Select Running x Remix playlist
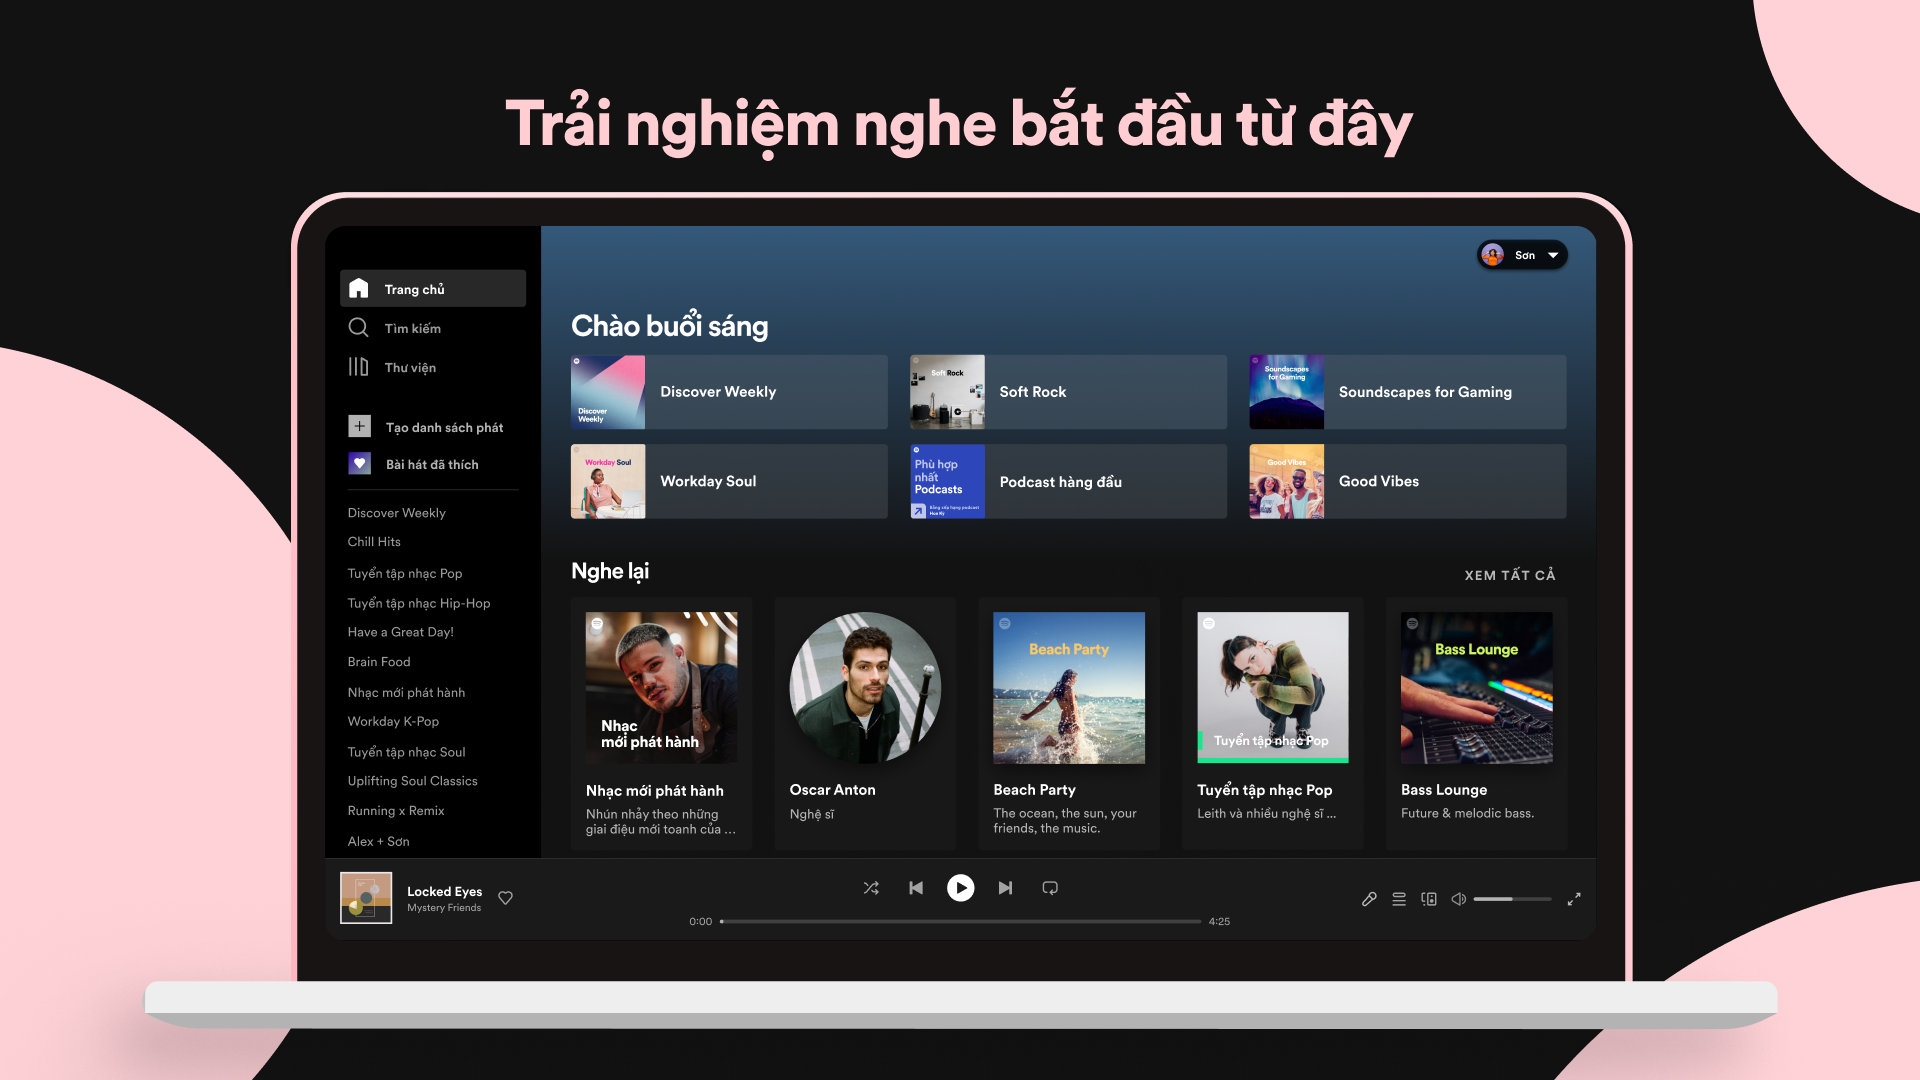Viewport: 1920px width, 1080px height. coord(396,811)
